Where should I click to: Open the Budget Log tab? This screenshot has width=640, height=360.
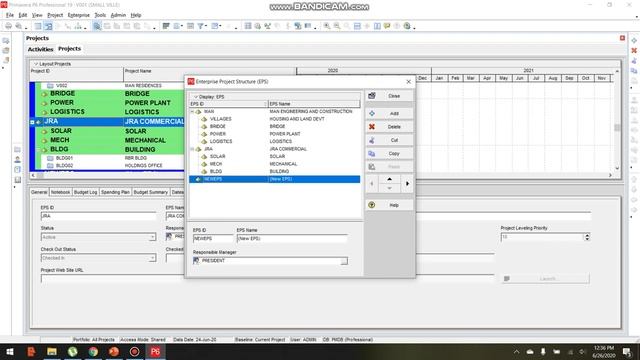(x=85, y=192)
